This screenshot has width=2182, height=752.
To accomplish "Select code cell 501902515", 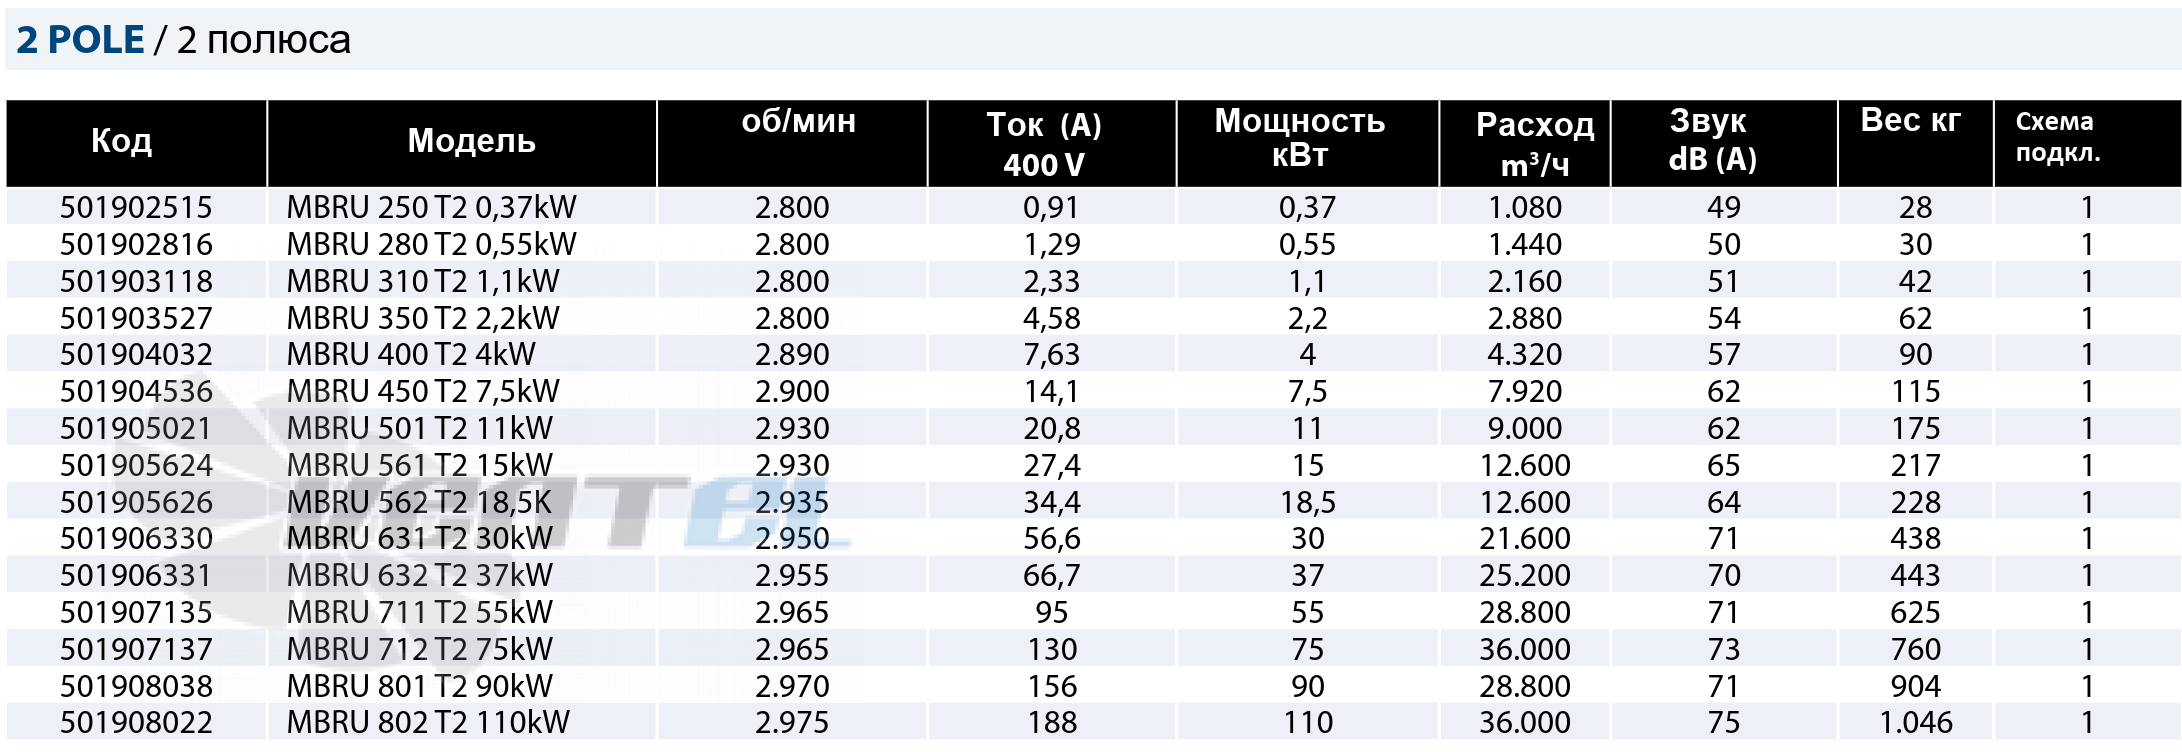I will [x=136, y=207].
